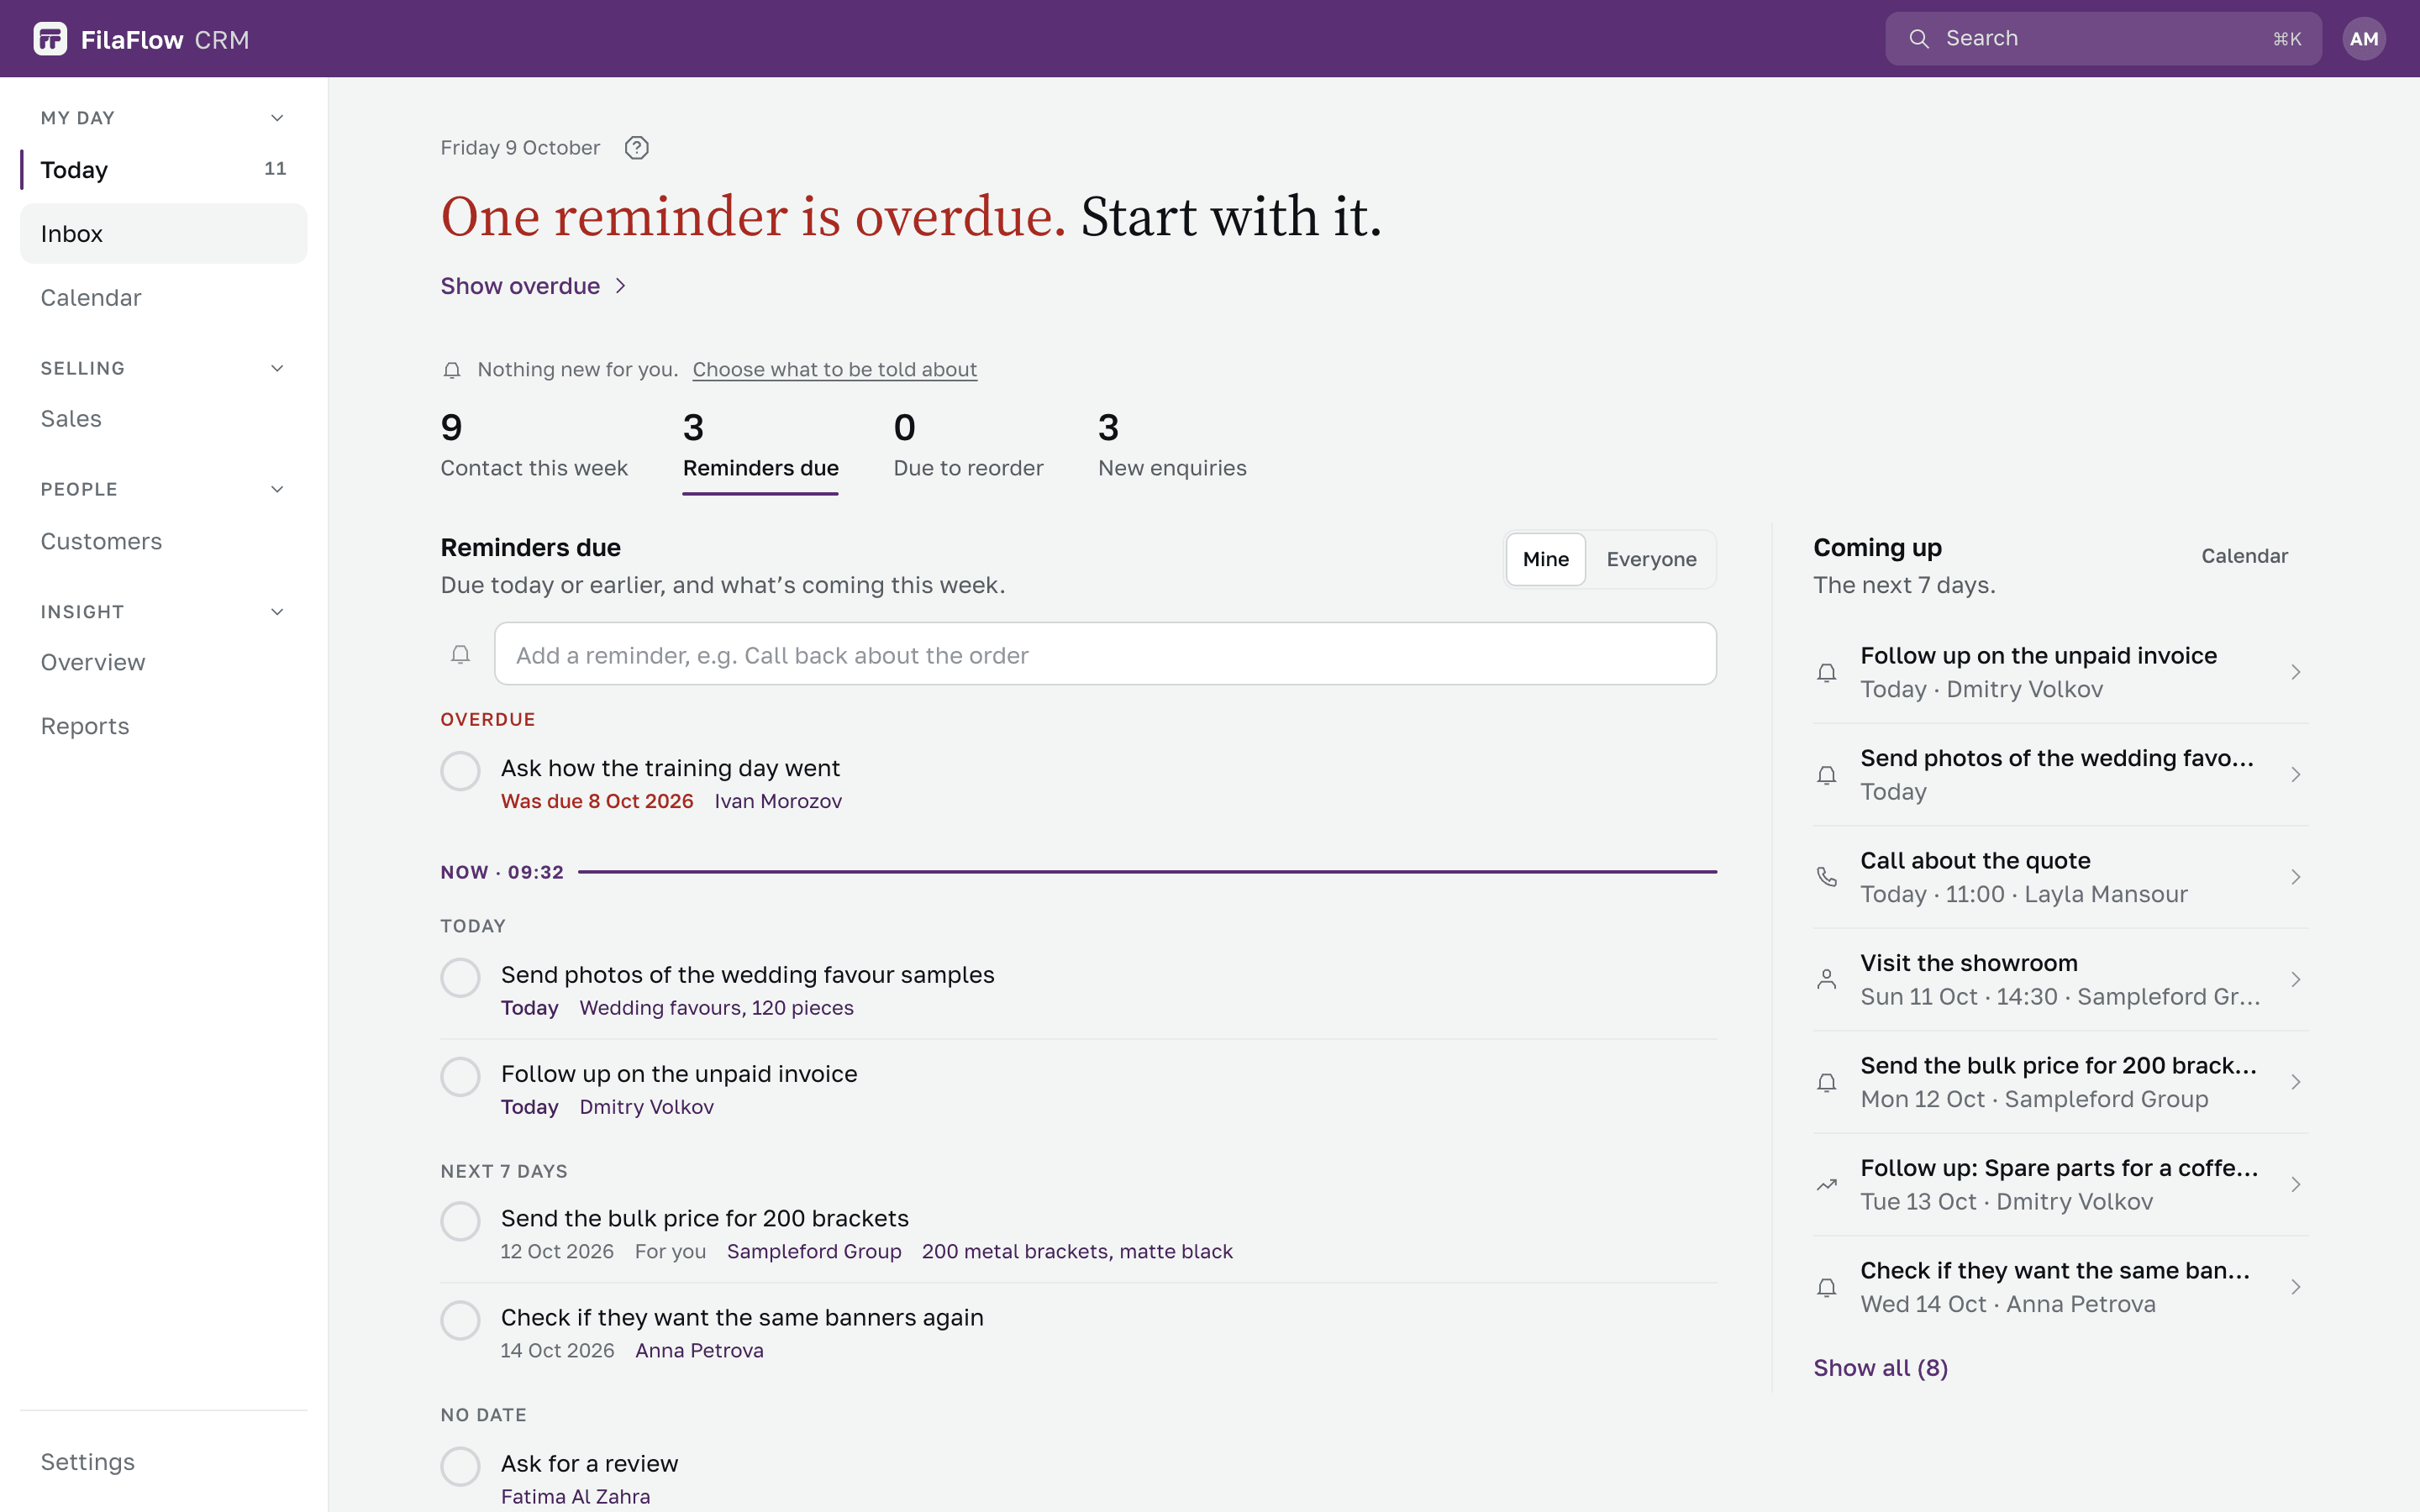Image resolution: width=2420 pixels, height=1512 pixels.
Task: Select the Due to reorder tab
Action: pyautogui.click(x=968, y=446)
